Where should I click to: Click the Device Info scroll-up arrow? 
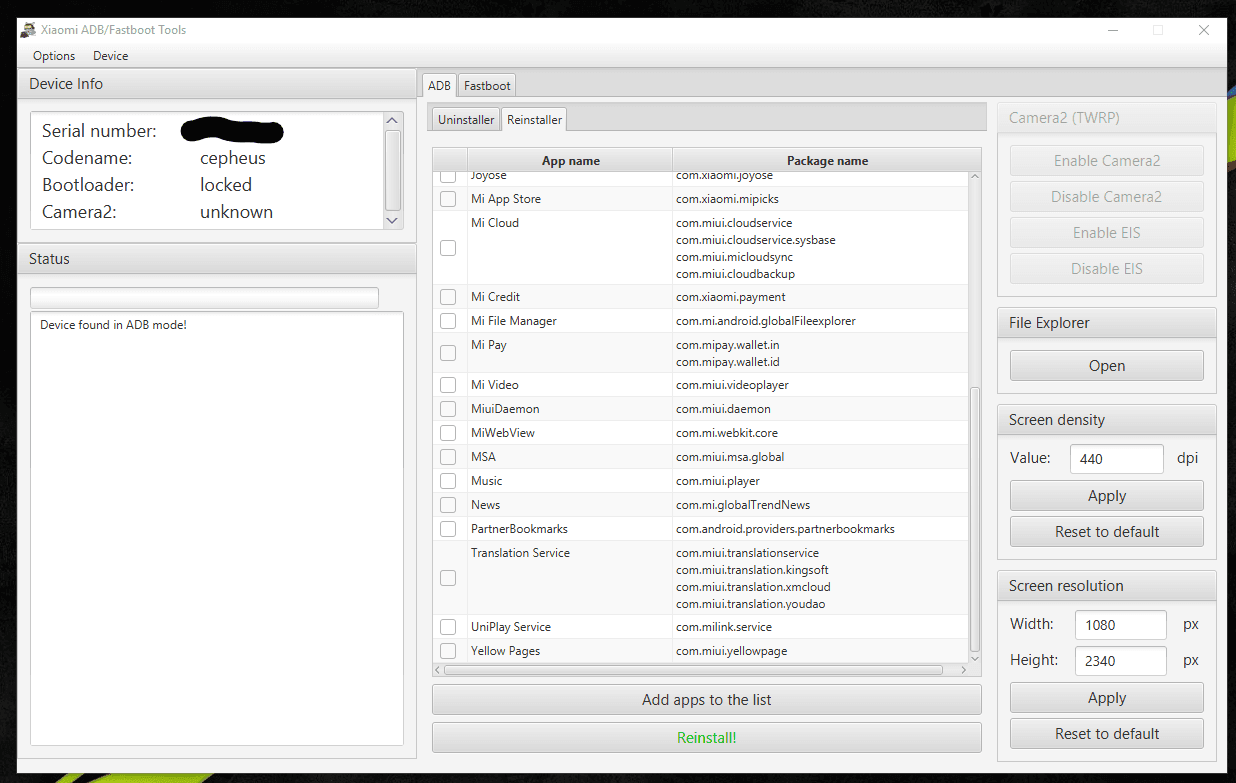[x=392, y=121]
